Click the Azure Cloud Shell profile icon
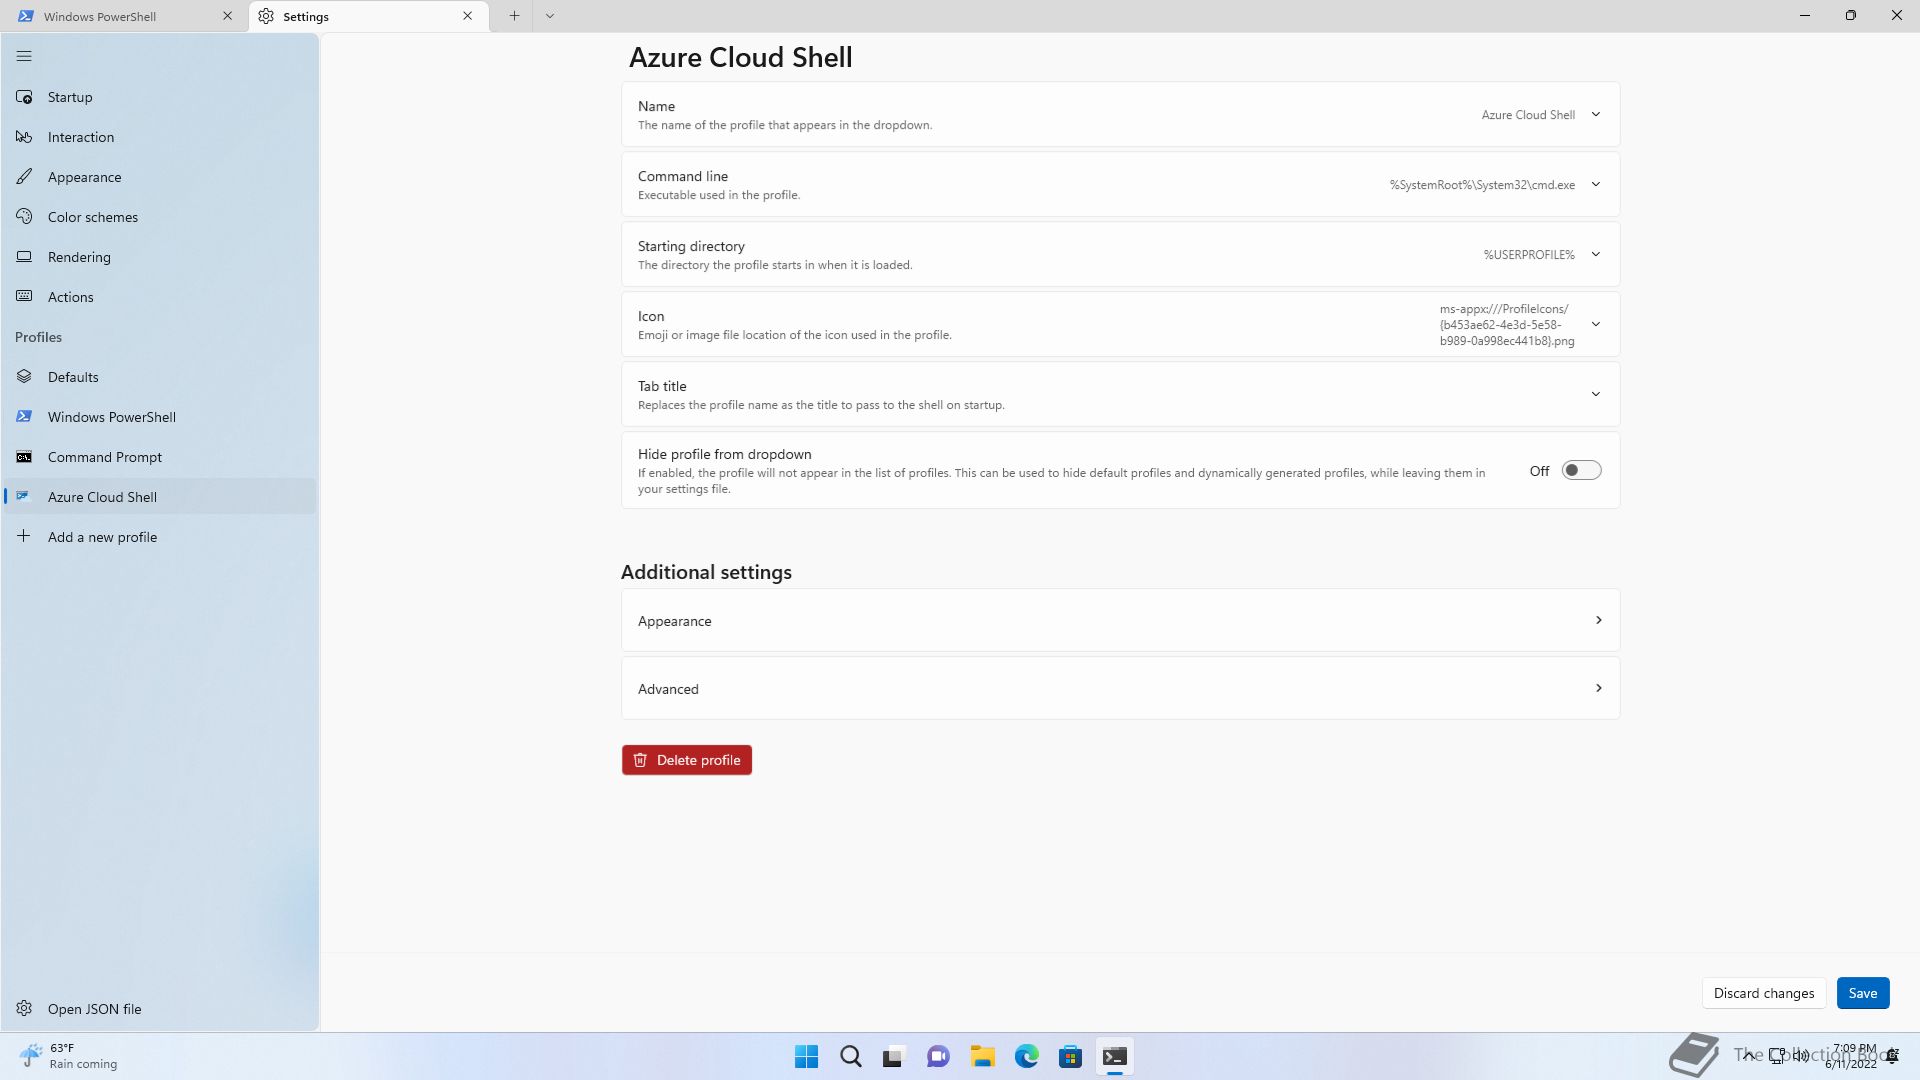This screenshot has width=1920, height=1080. click(x=24, y=497)
